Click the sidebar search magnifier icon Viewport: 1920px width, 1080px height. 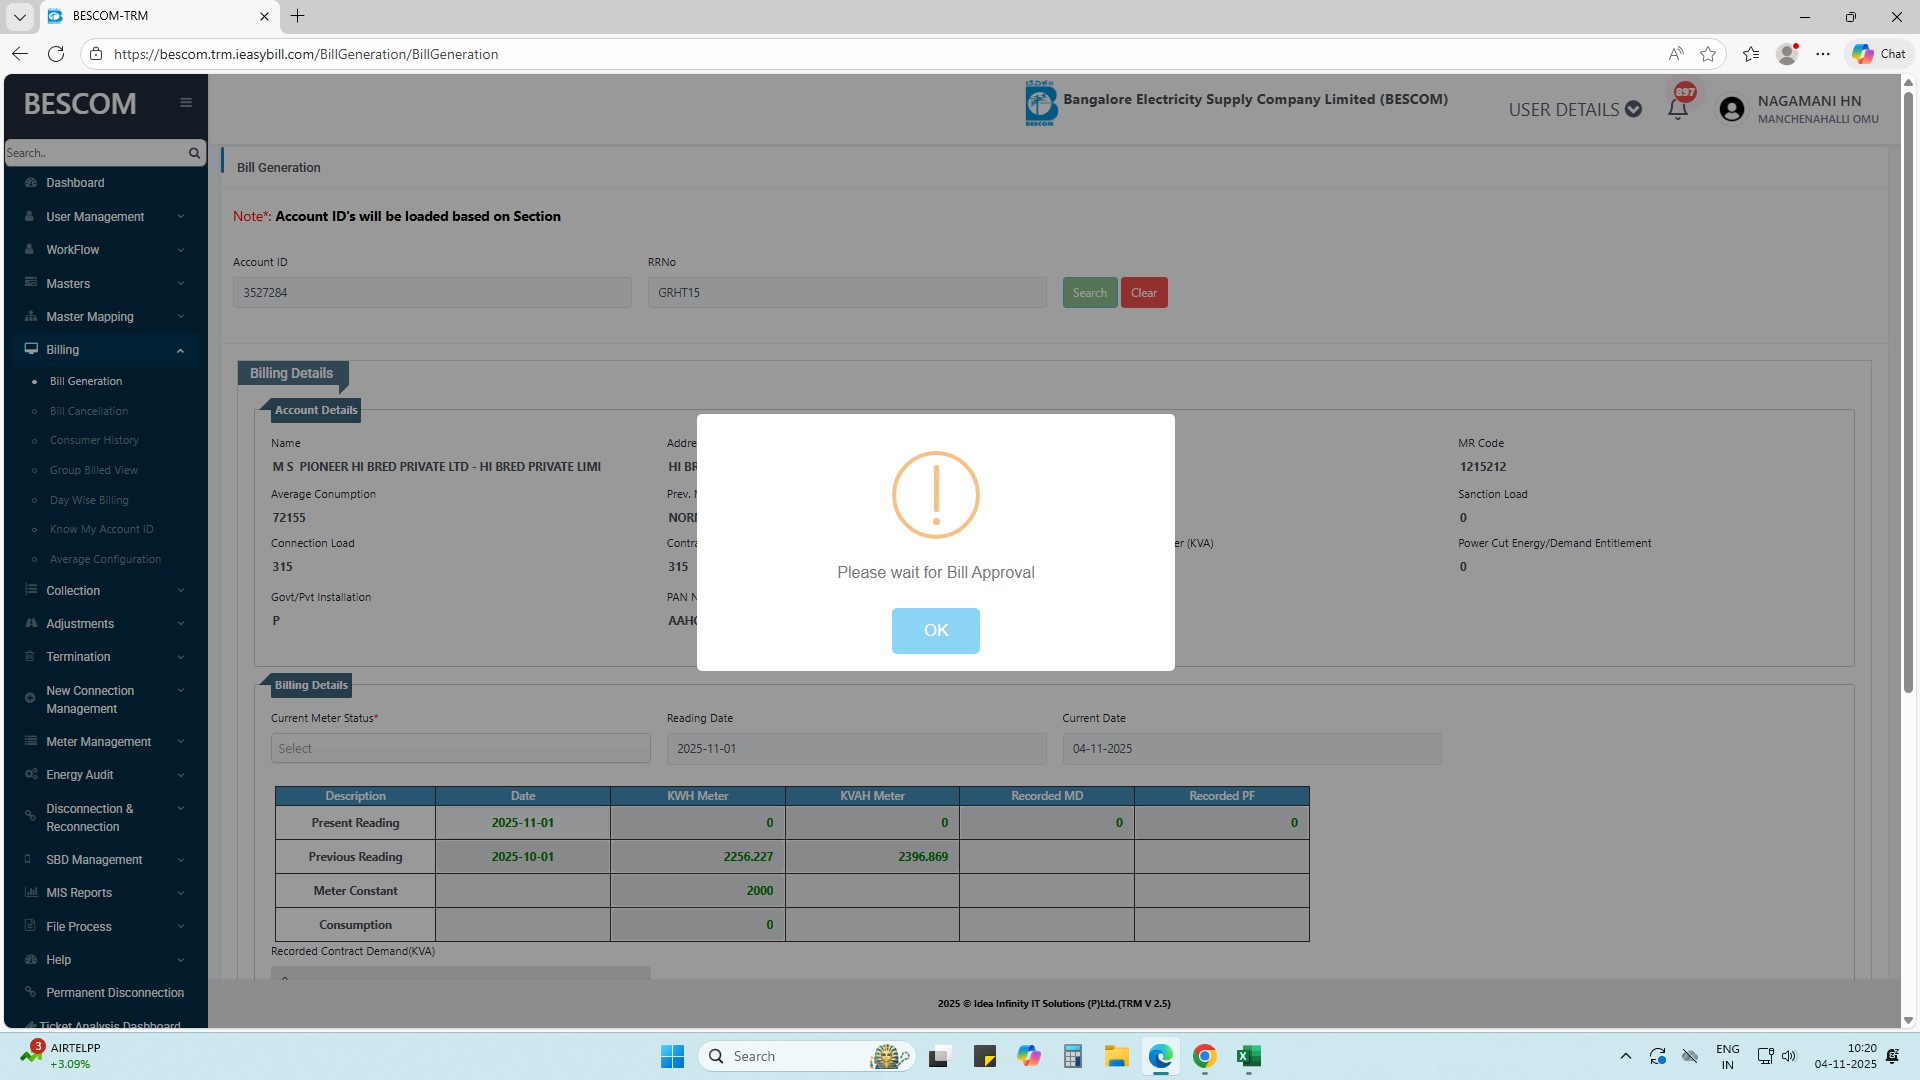coord(194,153)
